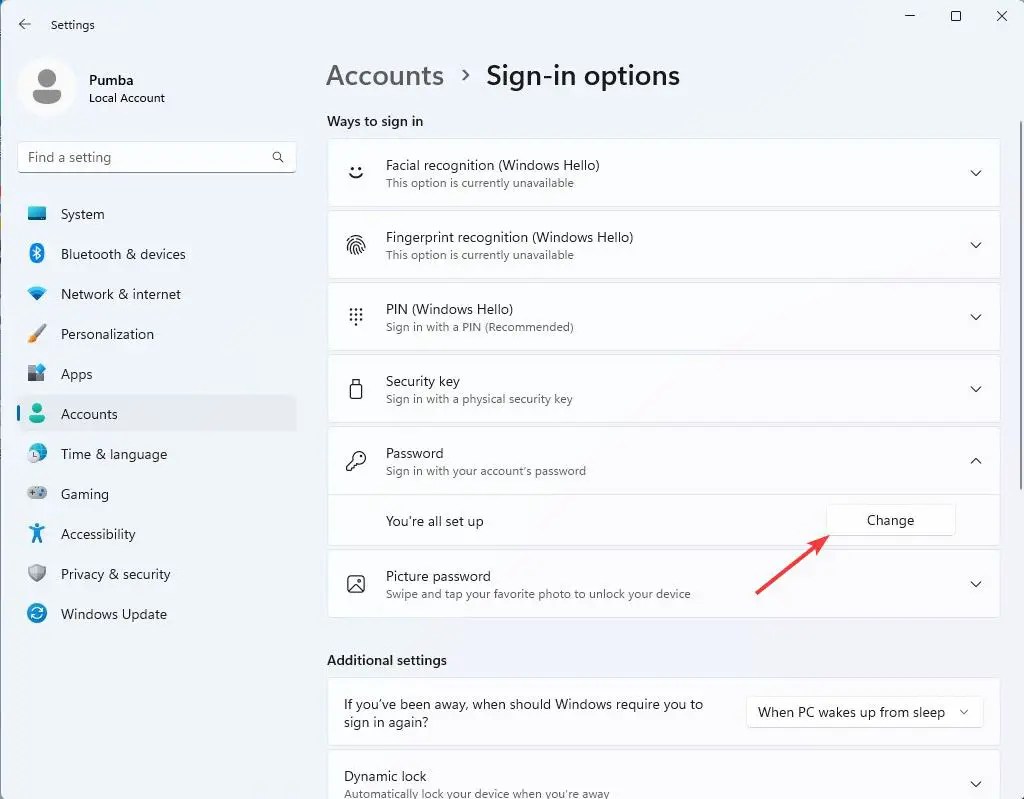Click the Bluetooth & devices icon
Viewport: 1024px width, 799px height.
pyautogui.click(x=37, y=254)
